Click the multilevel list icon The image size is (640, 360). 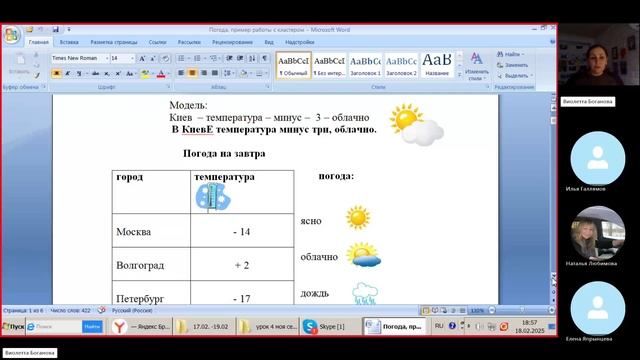coord(213,58)
